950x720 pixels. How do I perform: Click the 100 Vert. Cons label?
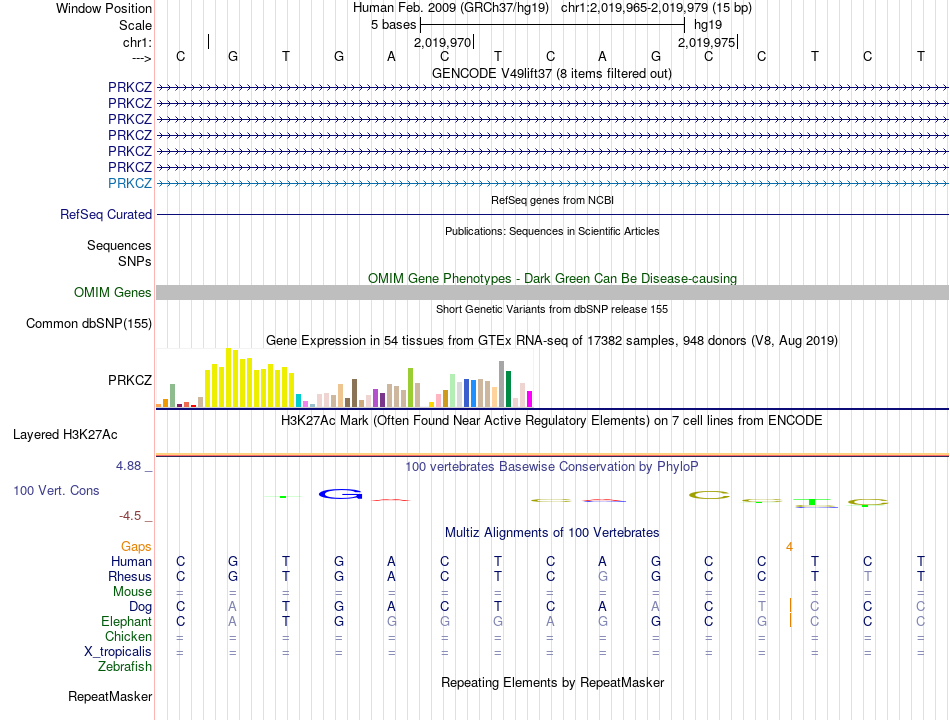click(x=56, y=491)
